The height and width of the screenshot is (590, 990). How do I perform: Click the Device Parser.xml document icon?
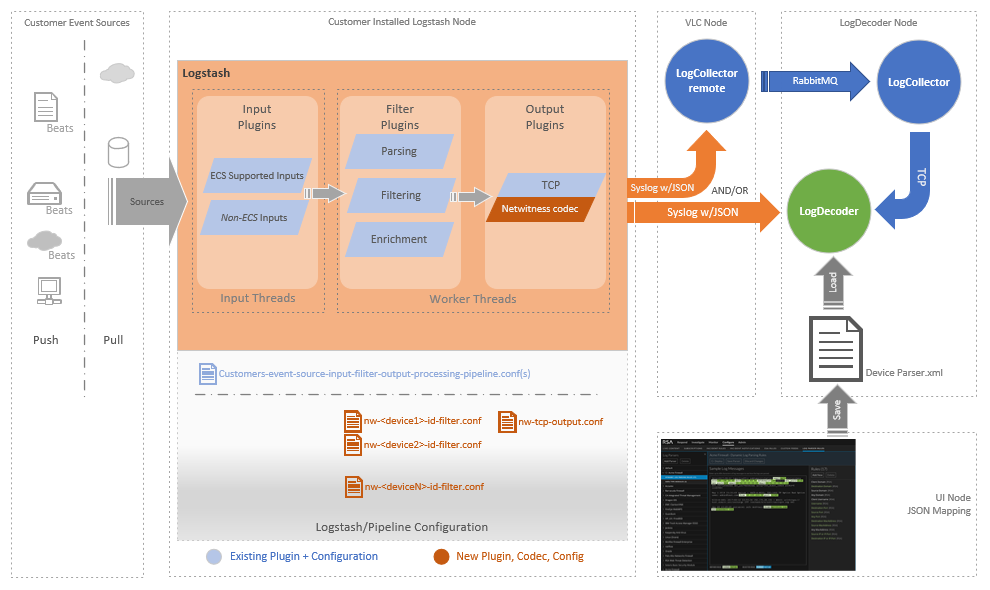[836, 349]
